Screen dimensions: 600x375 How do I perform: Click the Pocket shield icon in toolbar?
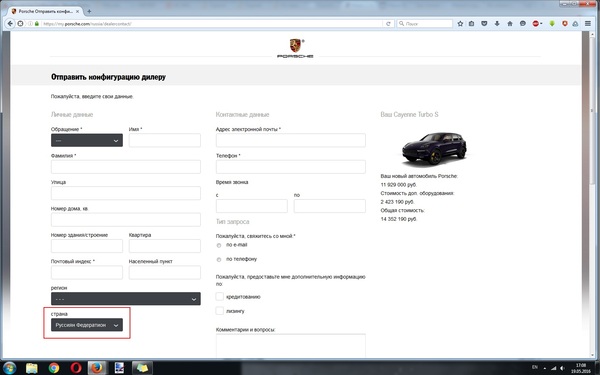coord(484,23)
